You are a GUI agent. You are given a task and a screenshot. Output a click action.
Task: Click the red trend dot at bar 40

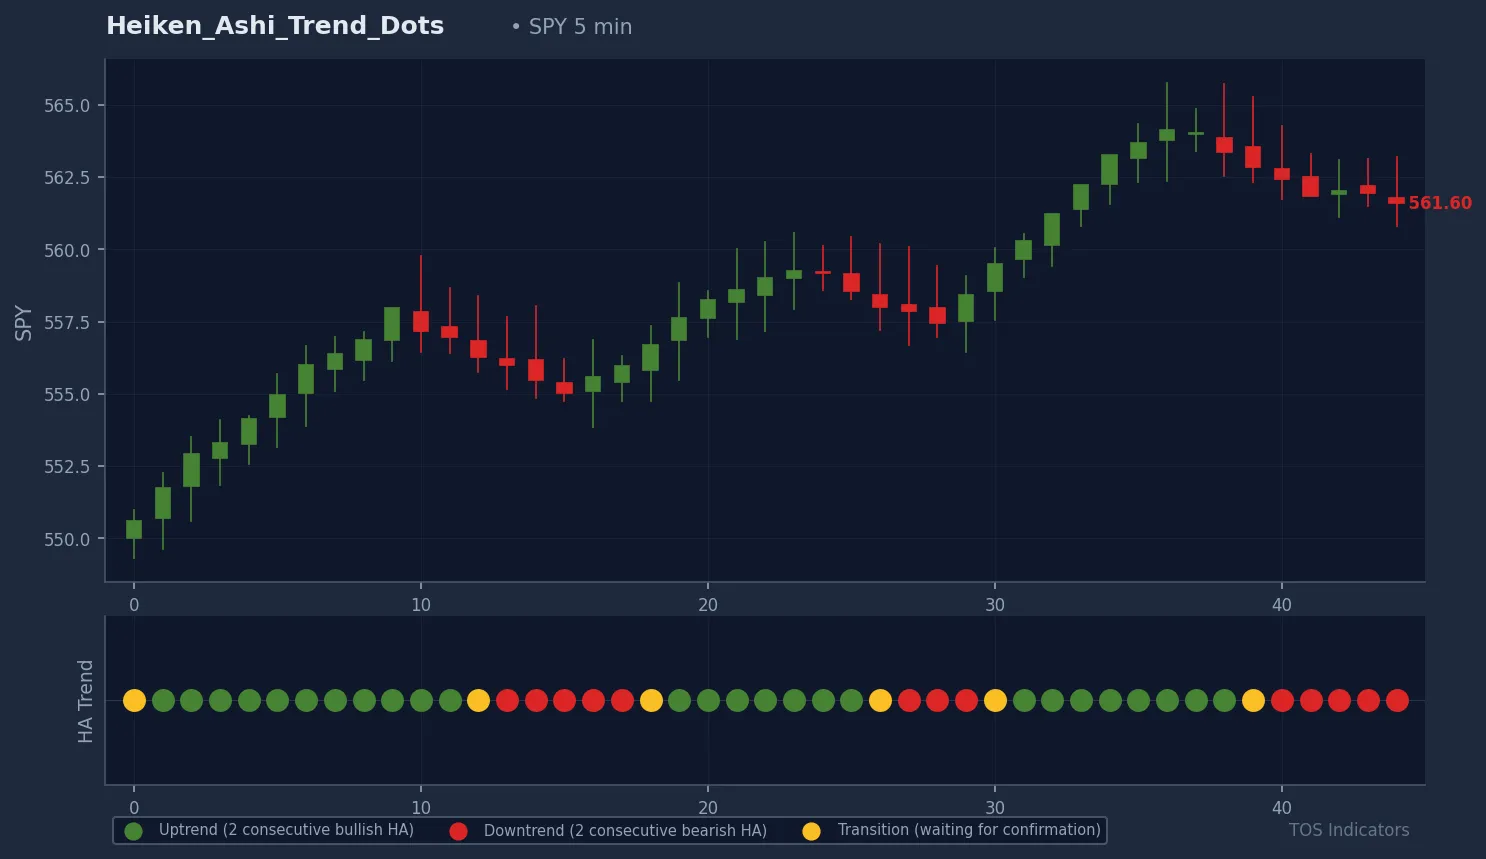[x=1282, y=700]
